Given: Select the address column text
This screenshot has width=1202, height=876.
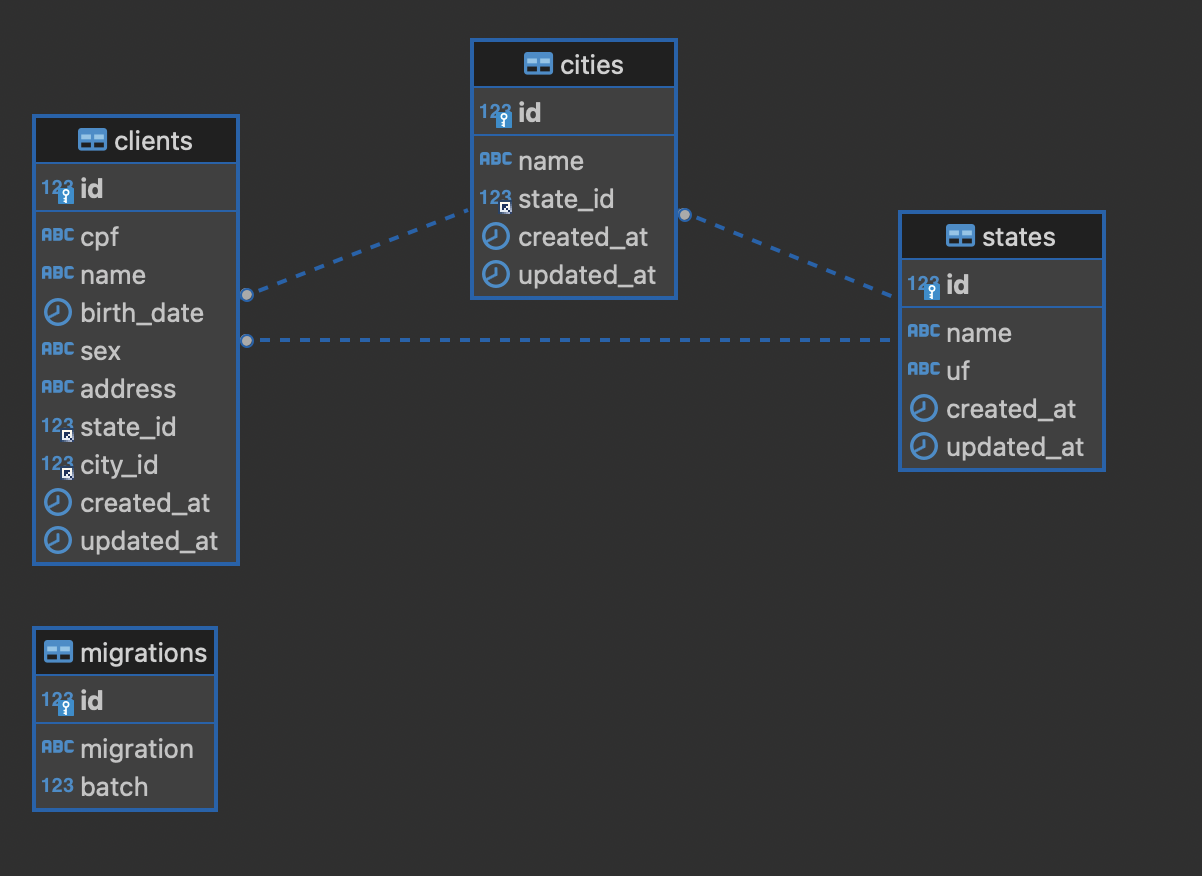Looking at the screenshot, I should pyautogui.click(x=128, y=389).
